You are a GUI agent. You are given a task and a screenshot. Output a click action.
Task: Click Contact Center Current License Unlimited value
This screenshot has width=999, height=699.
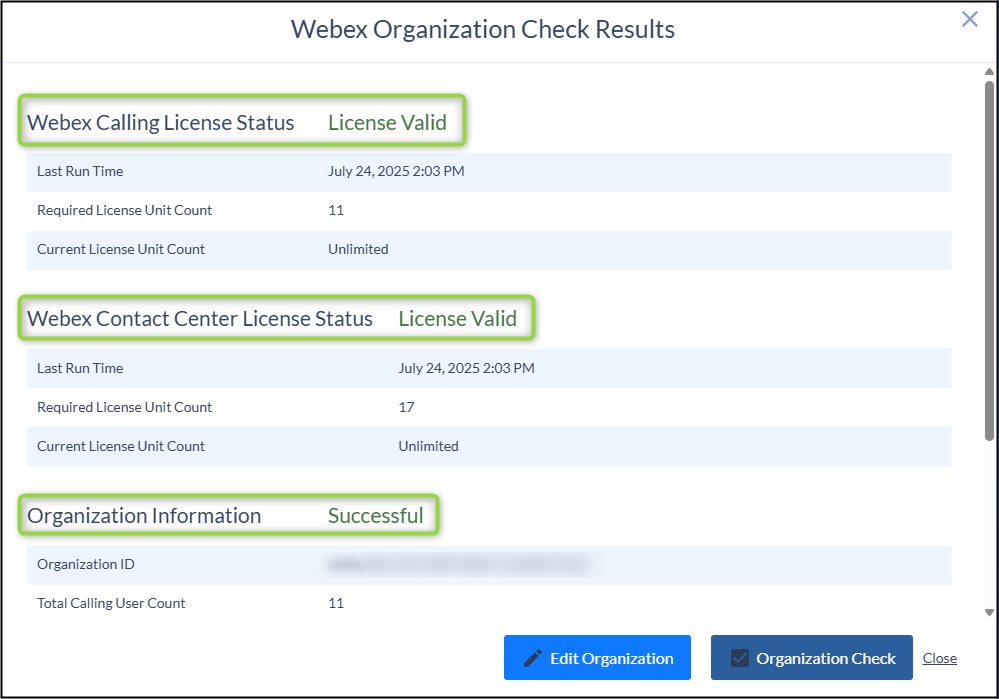tap(428, 446)
